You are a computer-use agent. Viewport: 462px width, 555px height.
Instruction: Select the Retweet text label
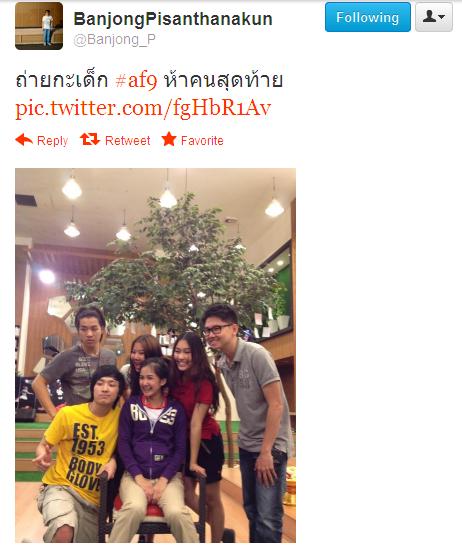pyautogui.click(x=128, y=141)
